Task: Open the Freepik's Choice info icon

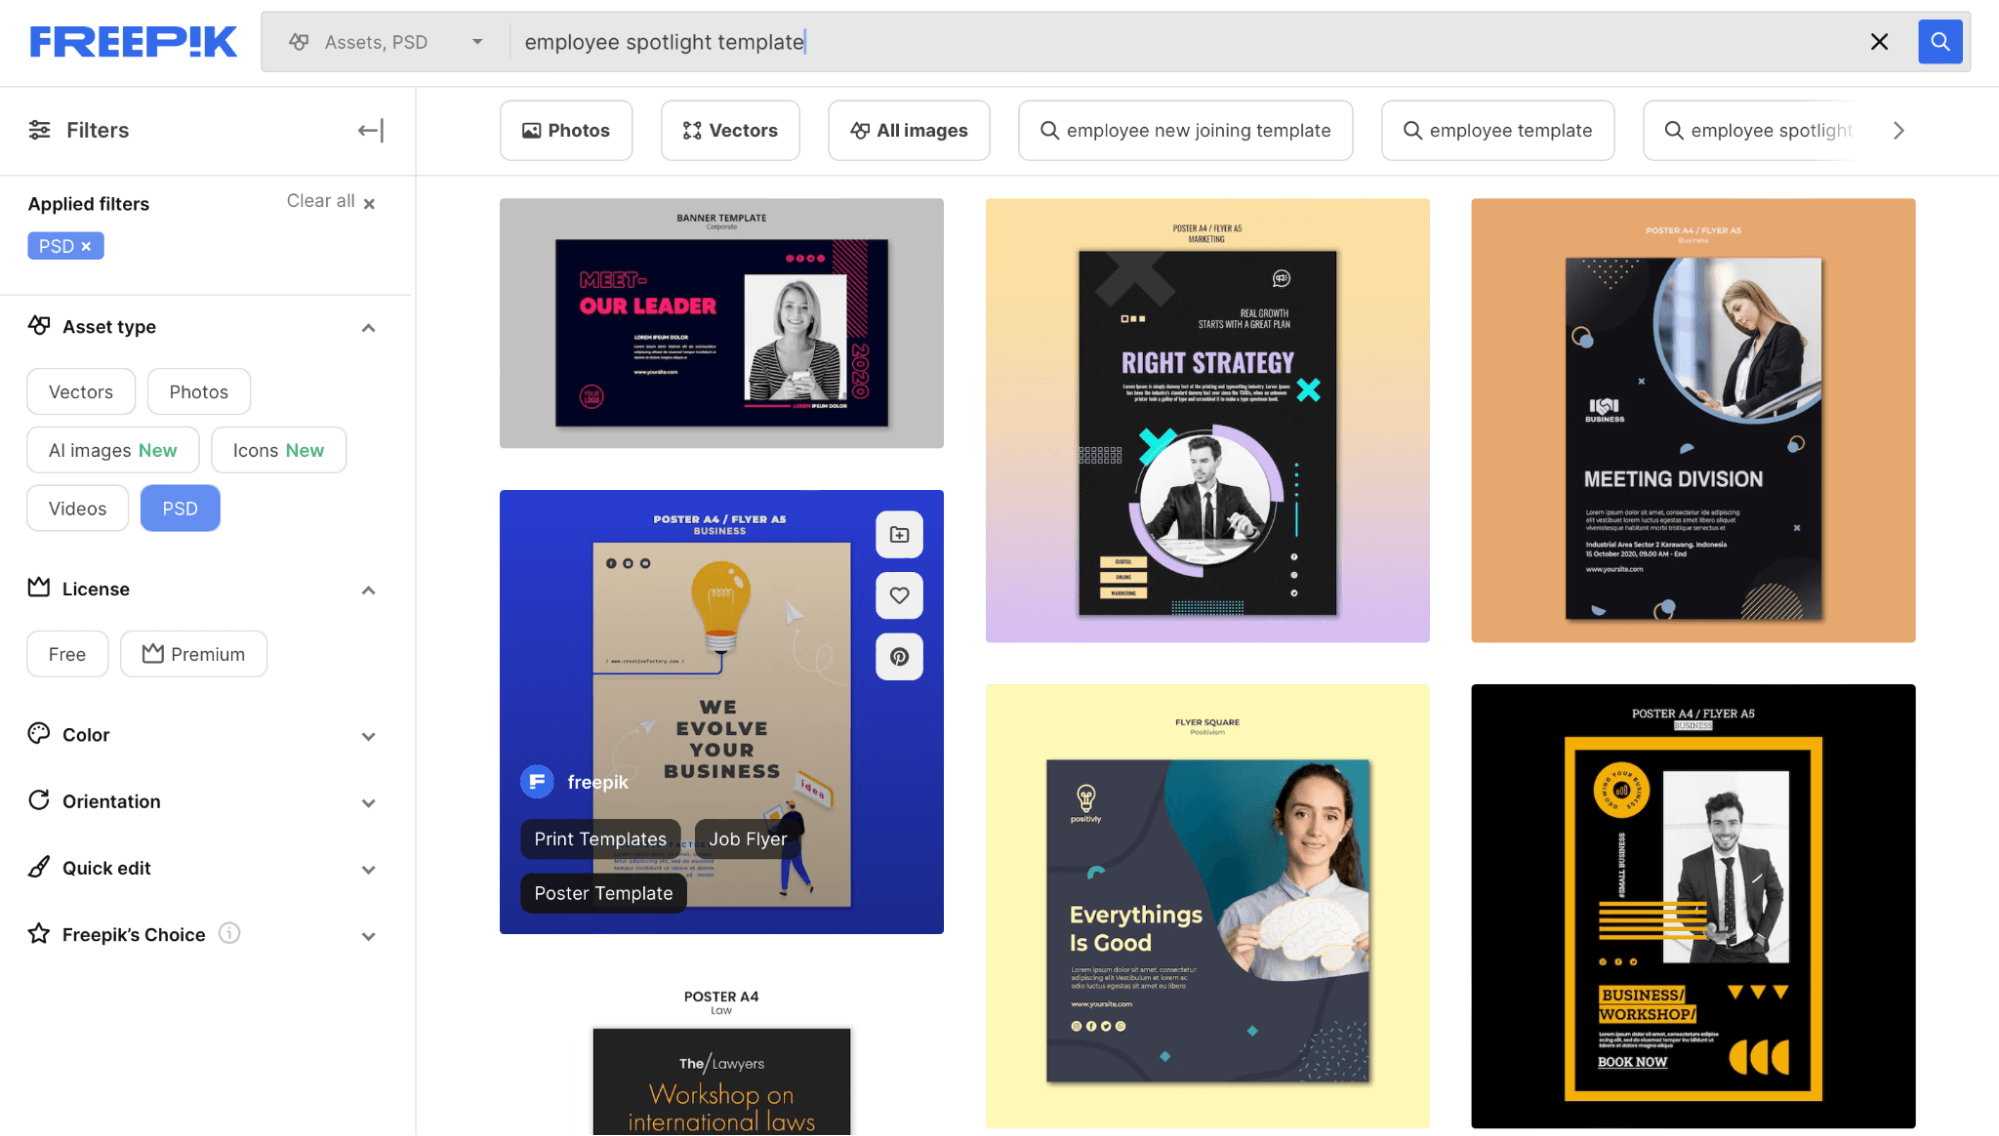Action: (229, 933)
